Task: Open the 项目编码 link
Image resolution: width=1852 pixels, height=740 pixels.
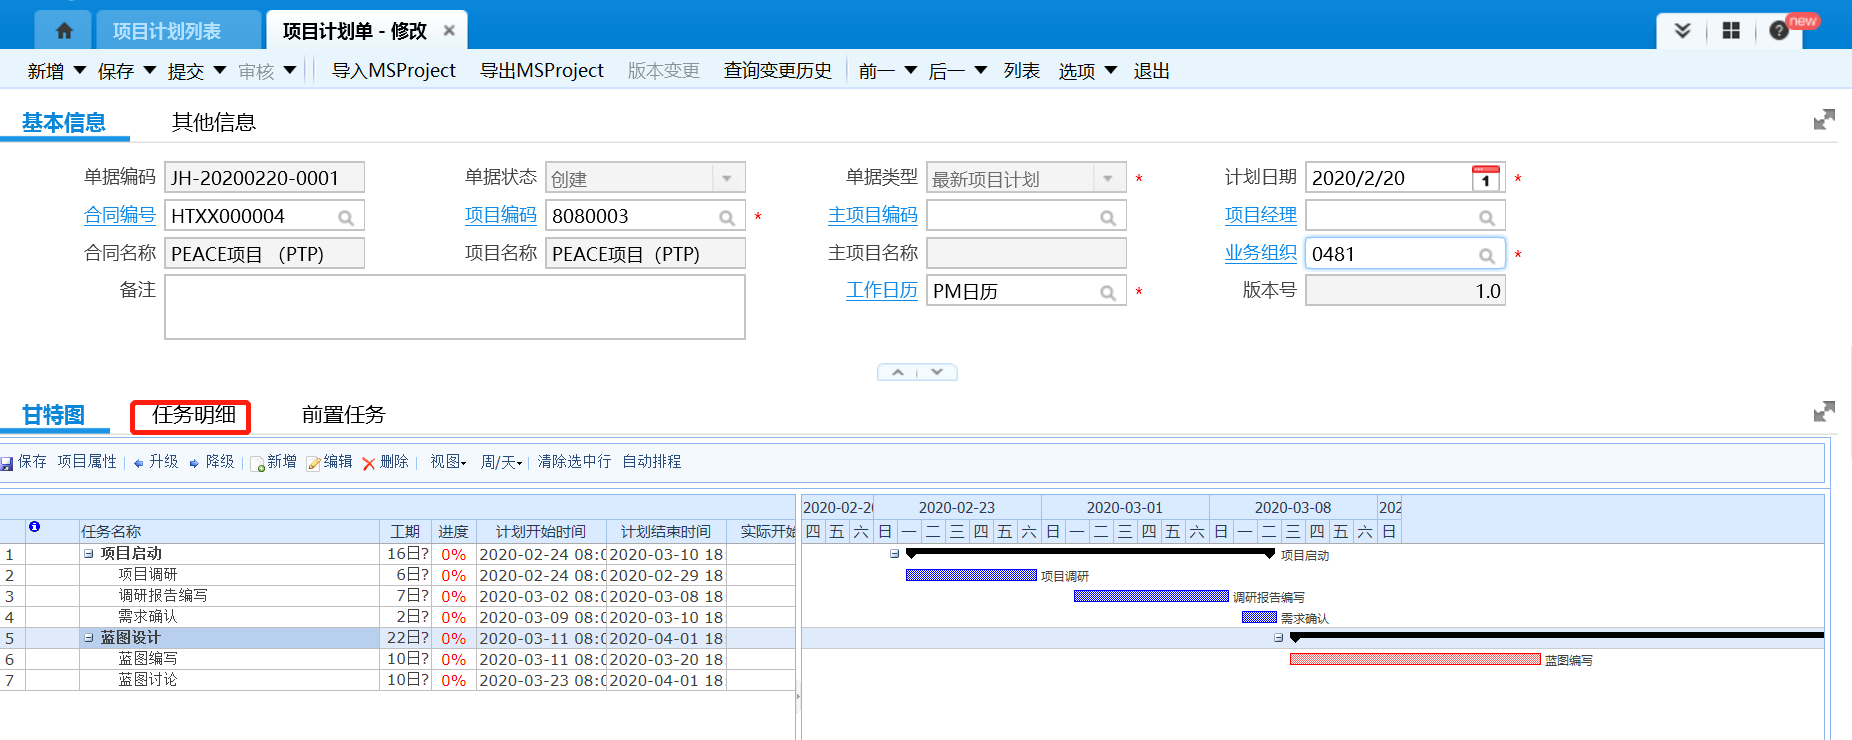Action: point(501,215)
